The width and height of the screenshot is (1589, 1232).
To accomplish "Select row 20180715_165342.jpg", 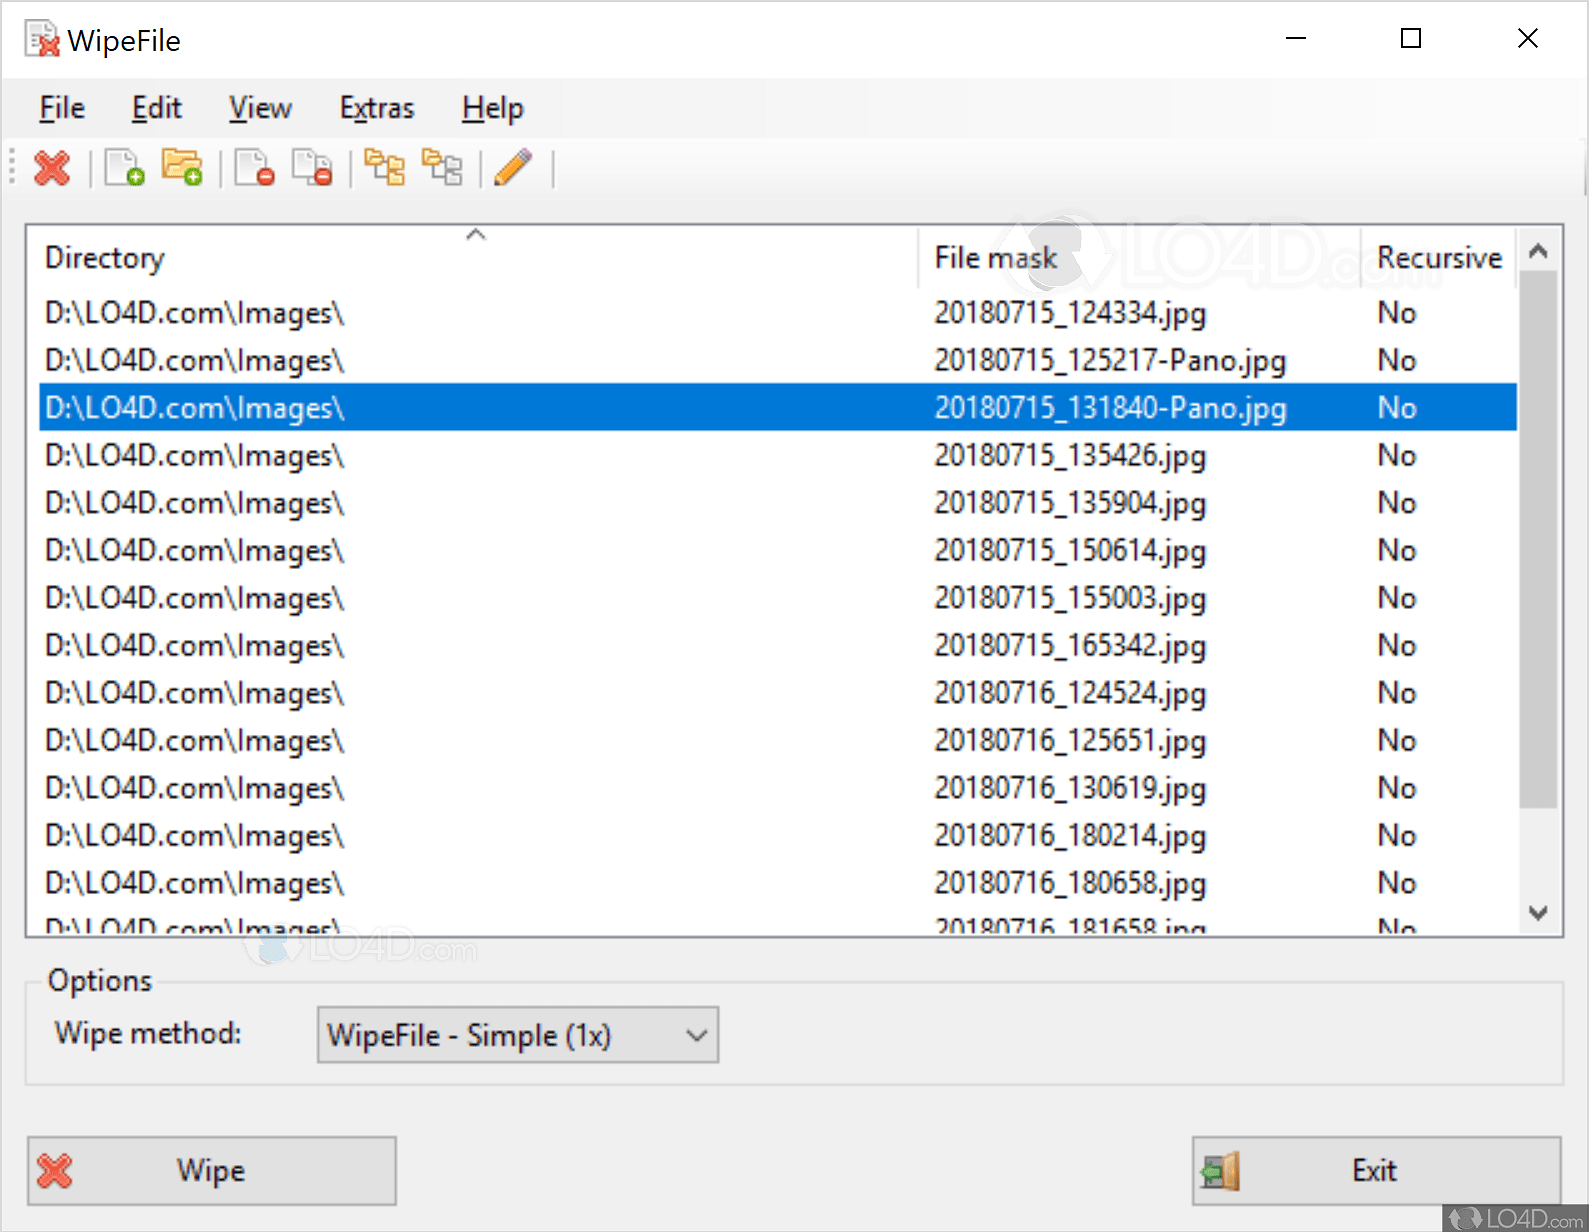I will click(x=778, y=645).
